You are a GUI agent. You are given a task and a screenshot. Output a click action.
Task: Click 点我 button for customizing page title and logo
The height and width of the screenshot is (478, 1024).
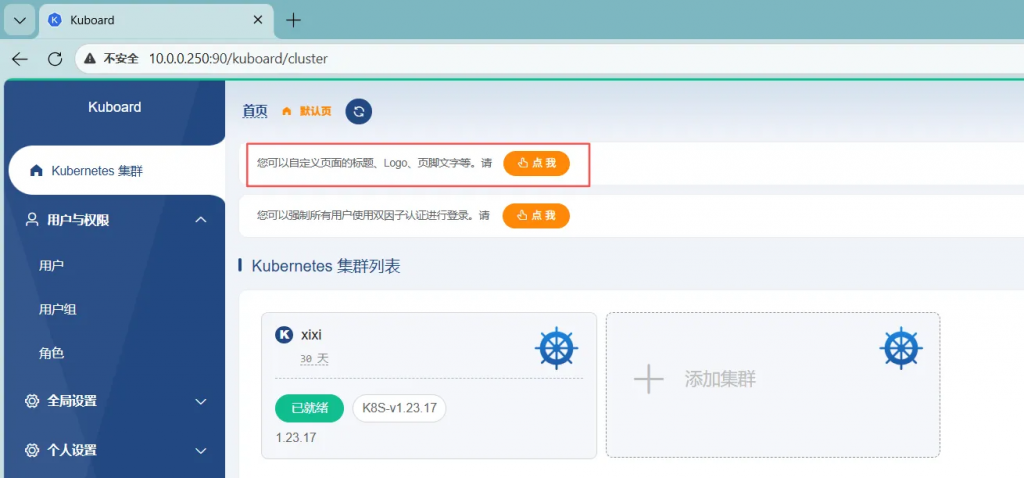pyautogui.click(x=536, y=163)
